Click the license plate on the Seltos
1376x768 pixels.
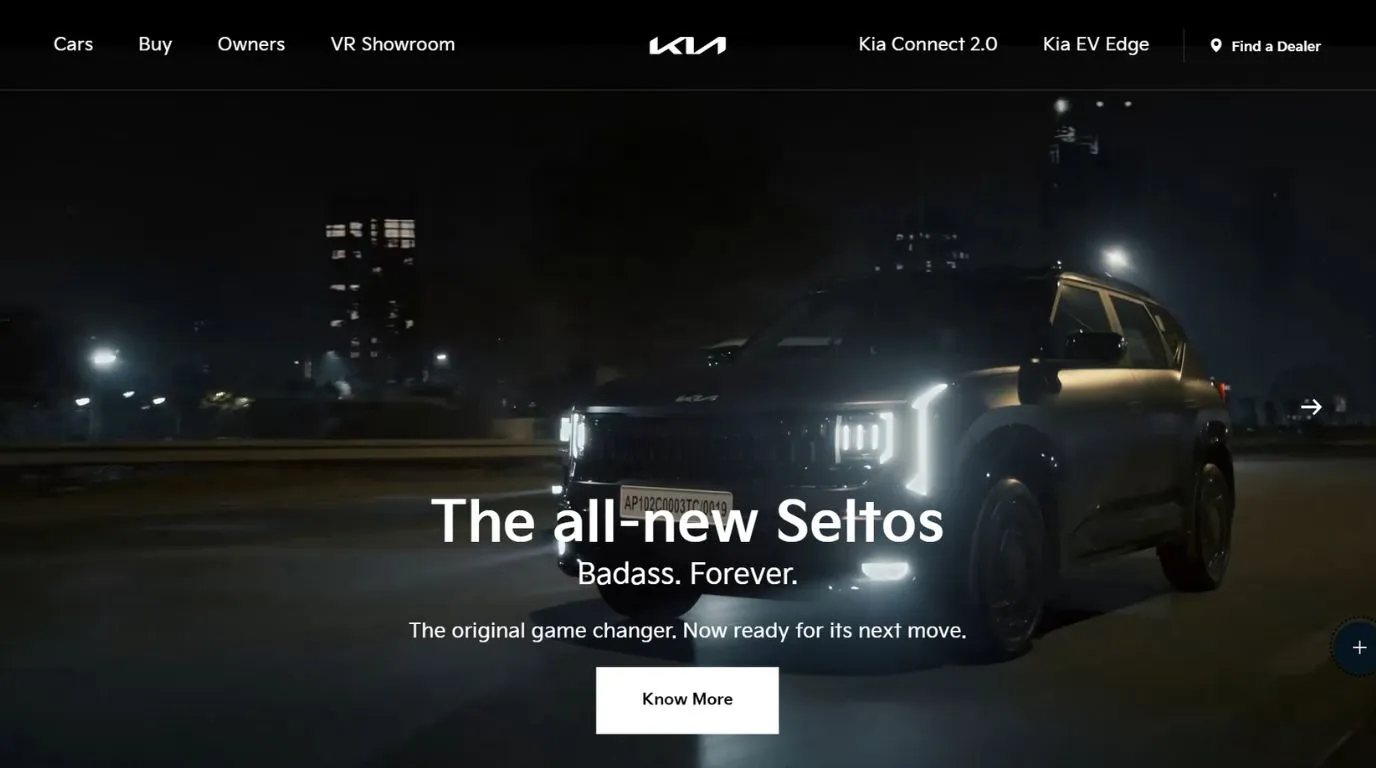pos(675,502)
